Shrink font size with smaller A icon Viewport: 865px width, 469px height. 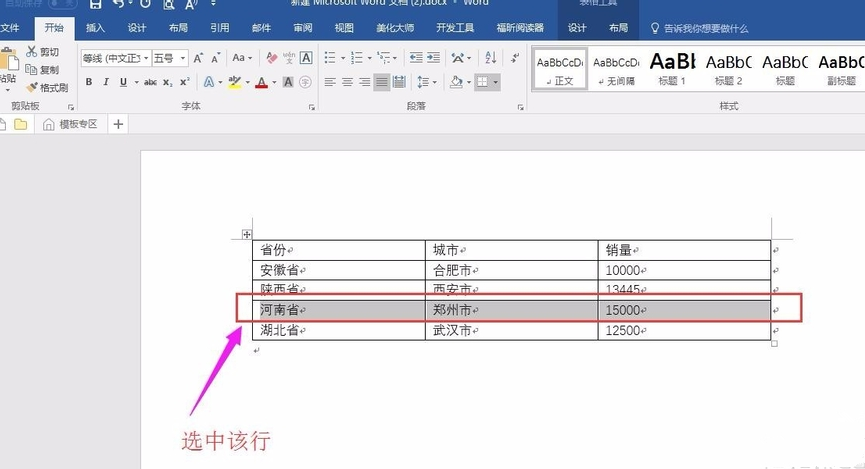pos(215,58)
